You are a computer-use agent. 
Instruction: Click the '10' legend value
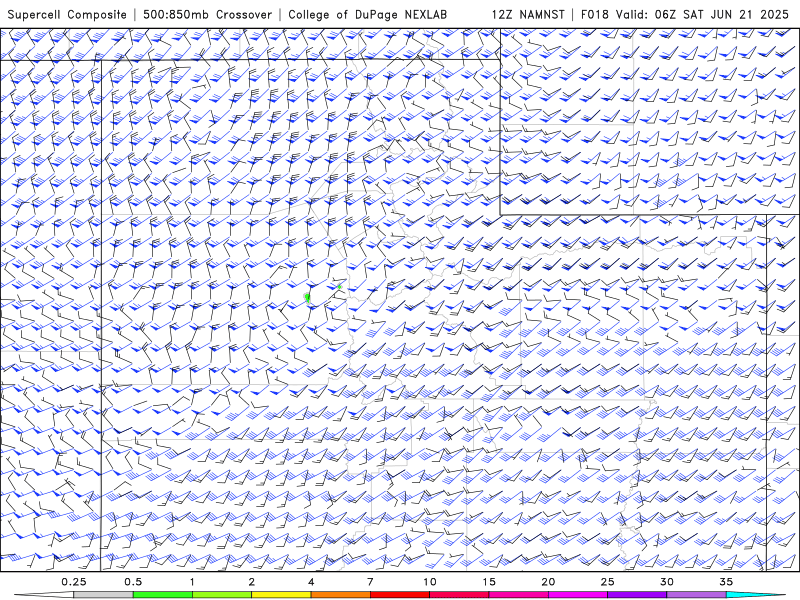pyautogui.click(x=430, y=582)
